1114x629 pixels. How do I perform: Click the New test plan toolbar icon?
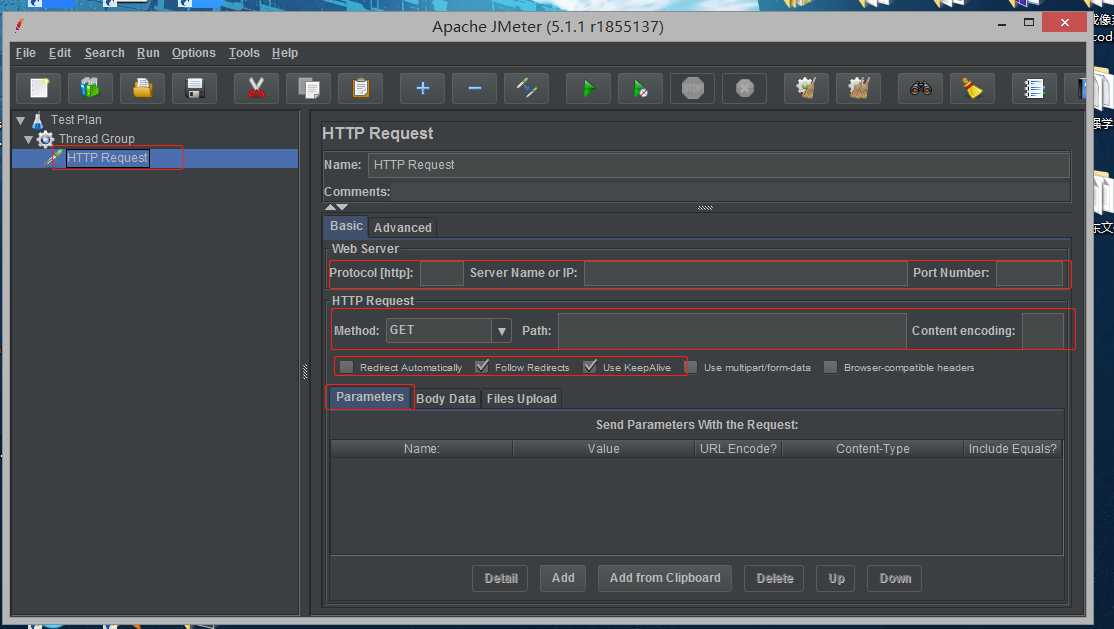tap(39, 88)
